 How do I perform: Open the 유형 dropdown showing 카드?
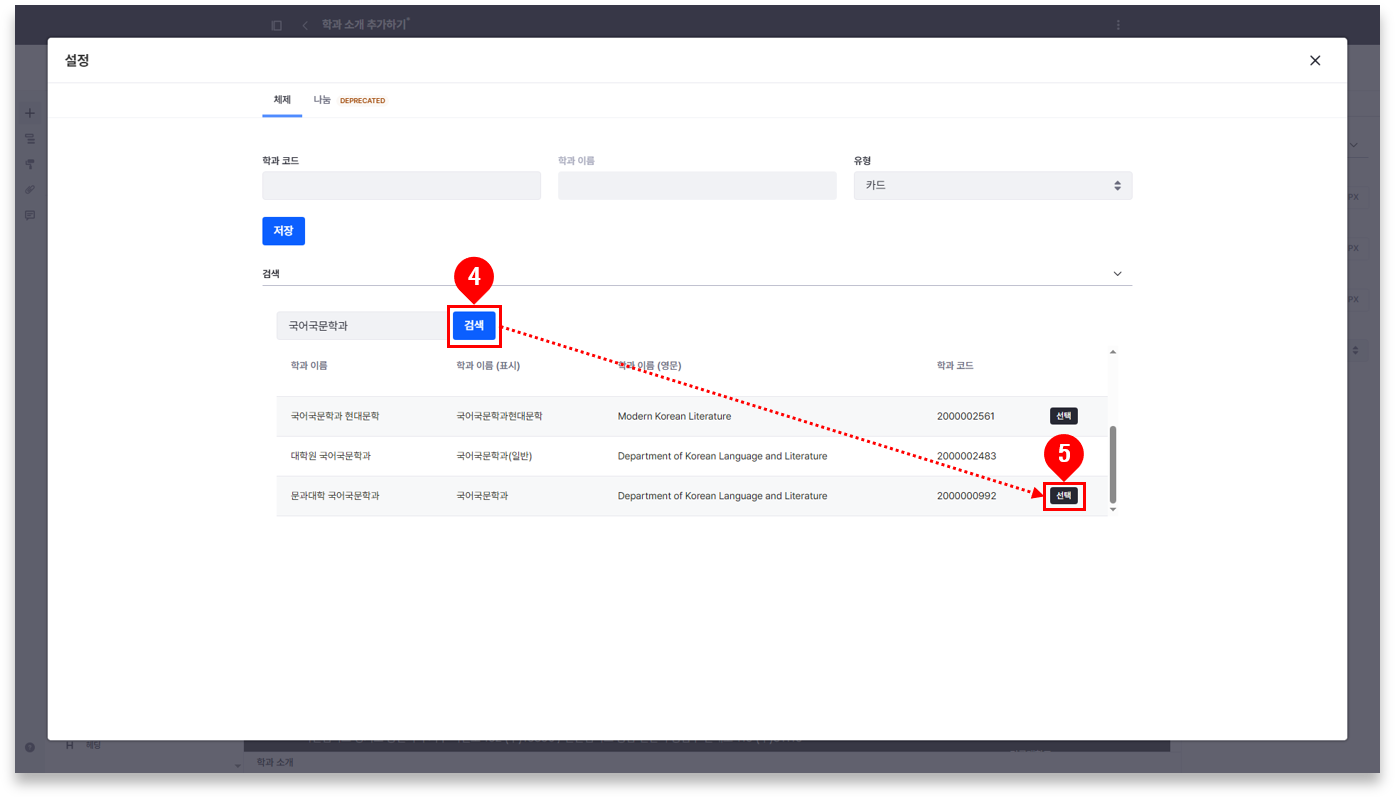(992, 186)
